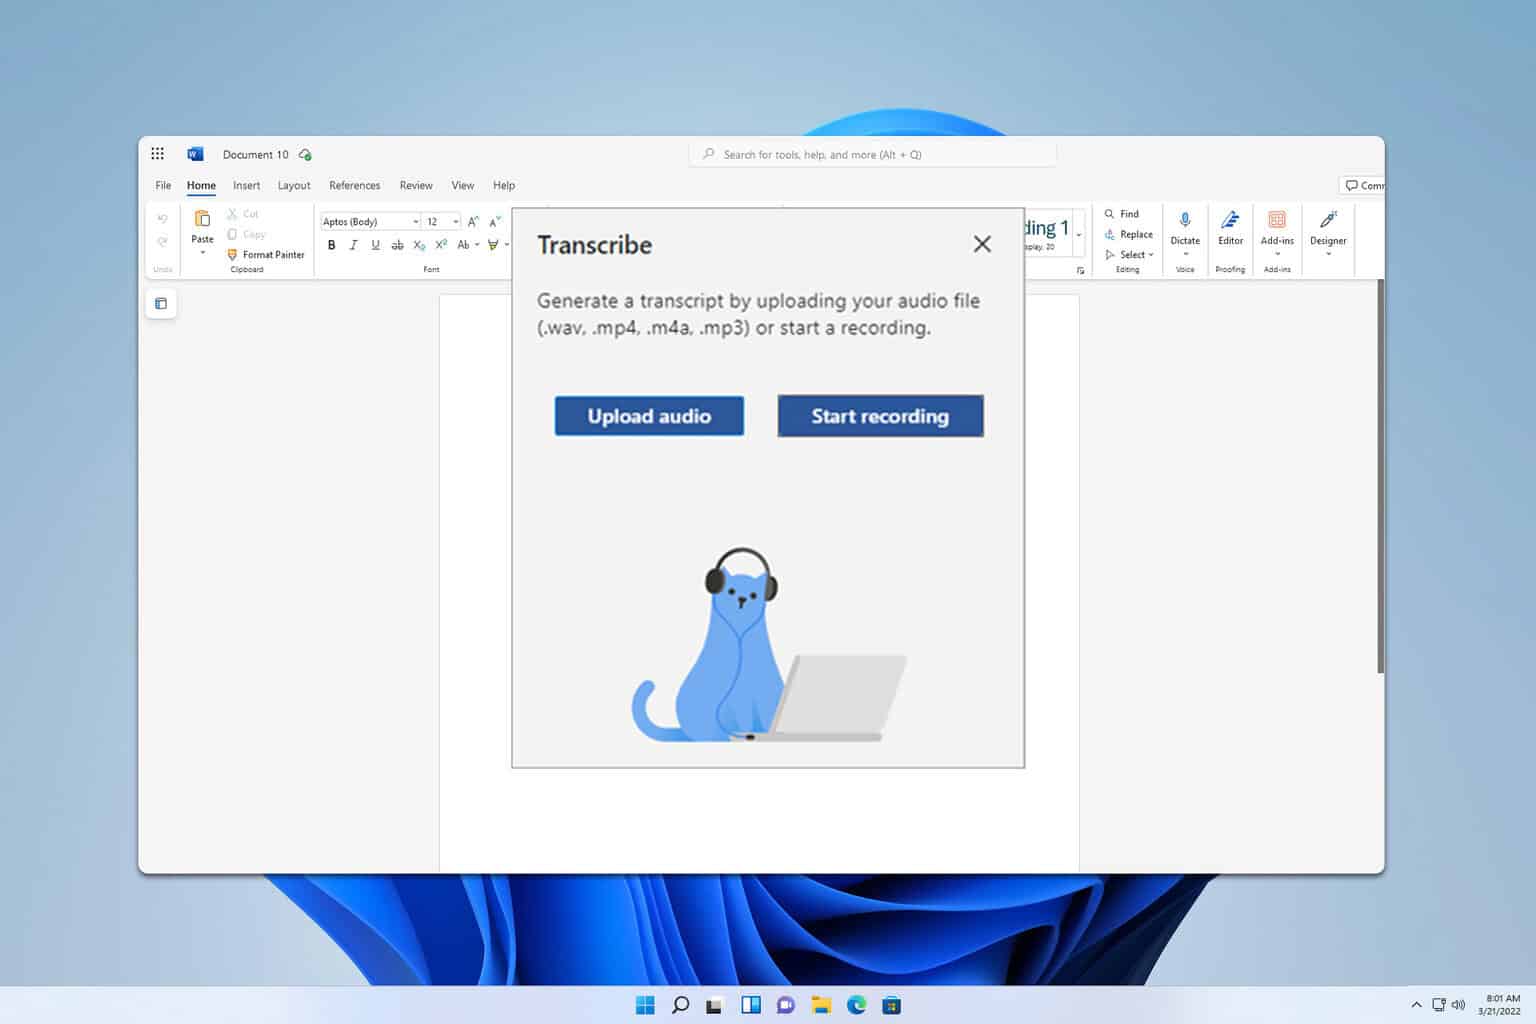Toggle underline formatting
Viewport: 1536px width, 1024px height.
pyautogui.click(x=375, y=245)
